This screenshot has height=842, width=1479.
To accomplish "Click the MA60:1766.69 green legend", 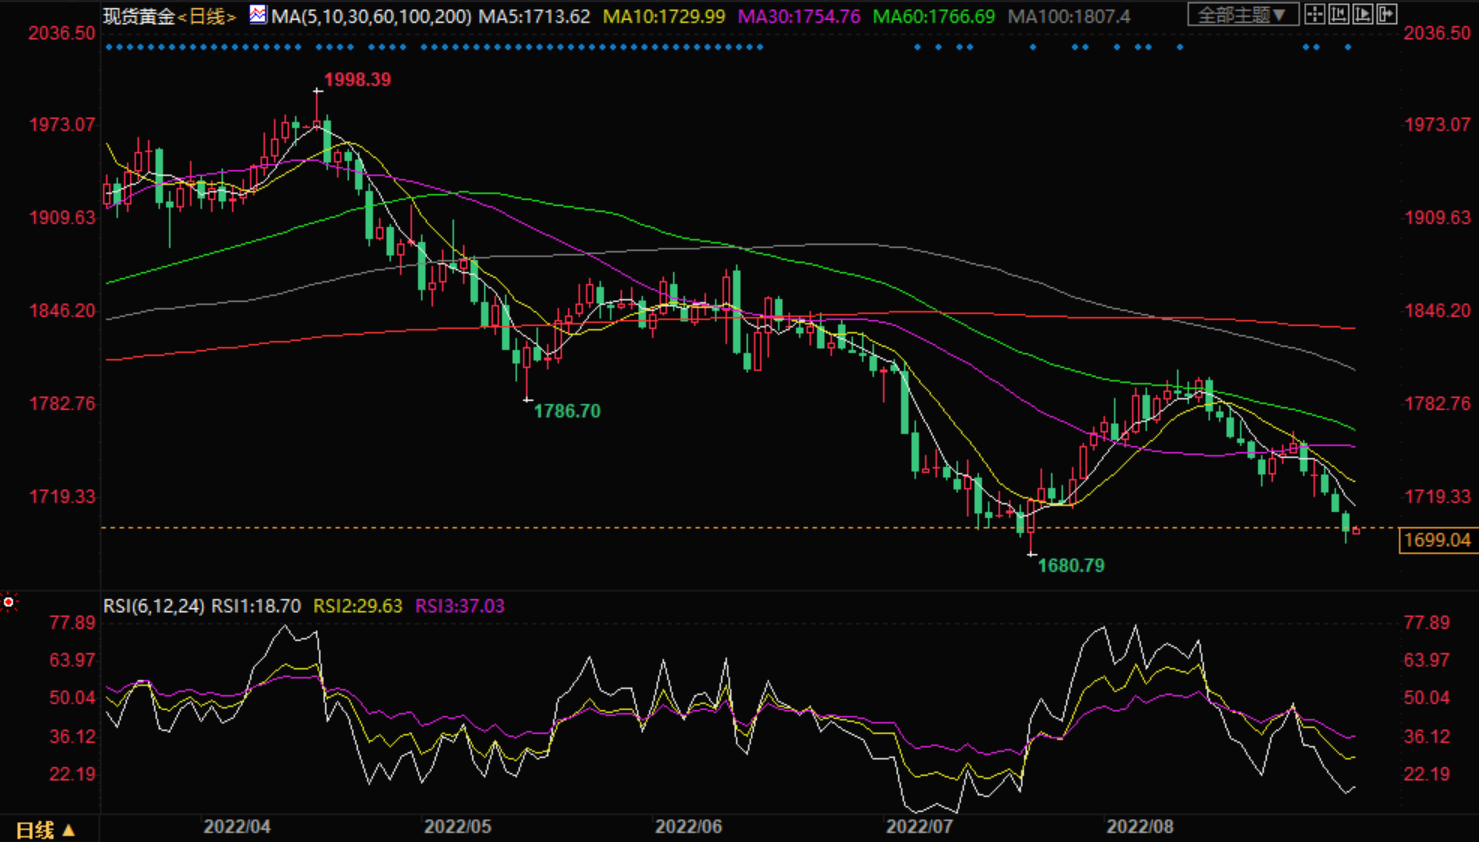I will pyautogui.click(x=933, y=17).
